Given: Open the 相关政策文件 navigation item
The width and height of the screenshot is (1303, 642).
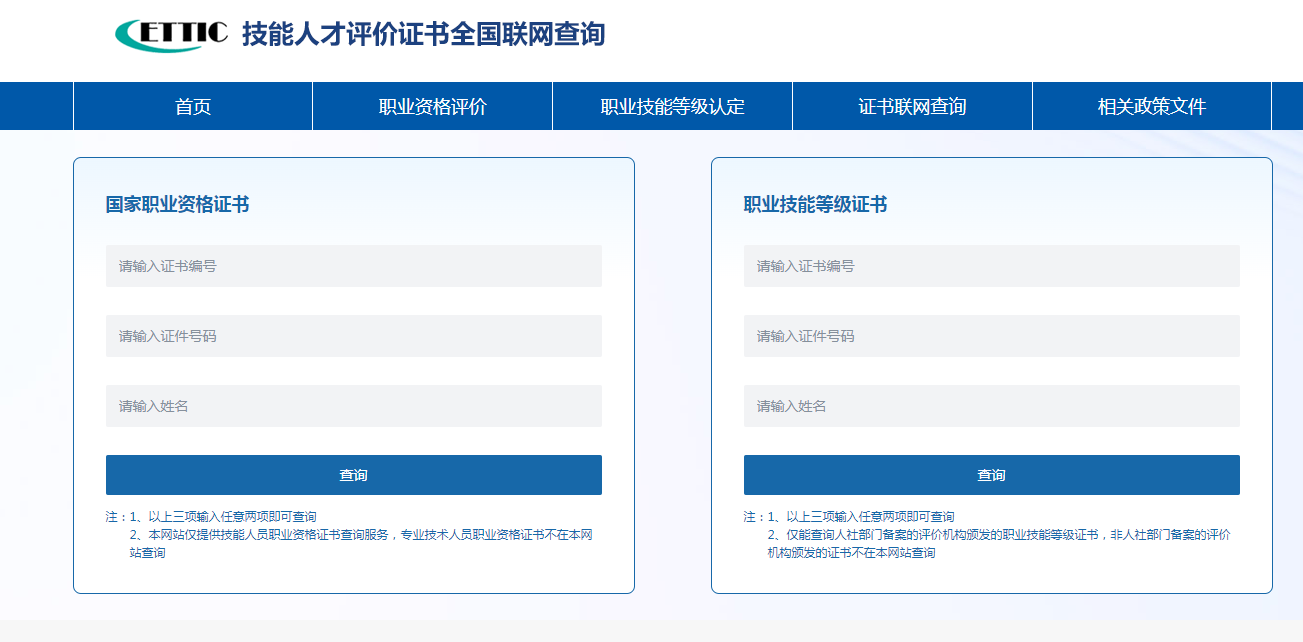Looking at the screenshot, I should pyautogui.click(x=1151, y=107).
